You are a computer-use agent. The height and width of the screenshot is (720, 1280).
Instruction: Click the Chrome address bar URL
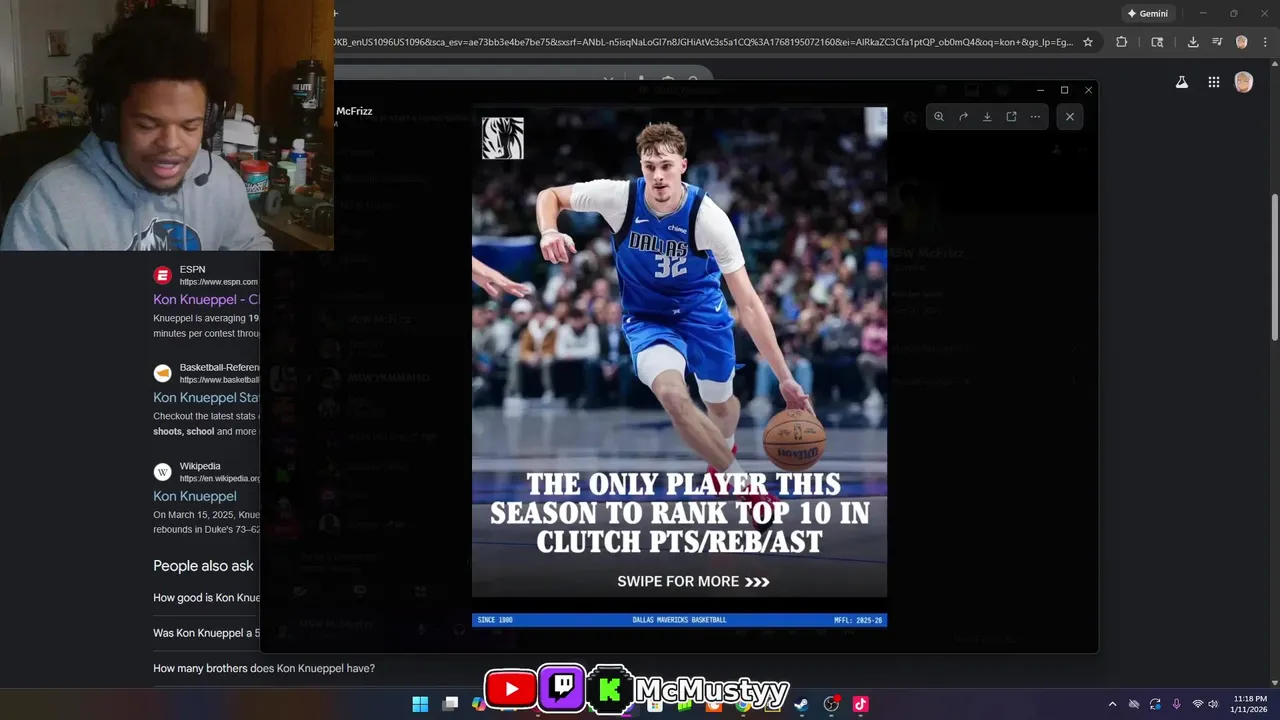point(704,42)
